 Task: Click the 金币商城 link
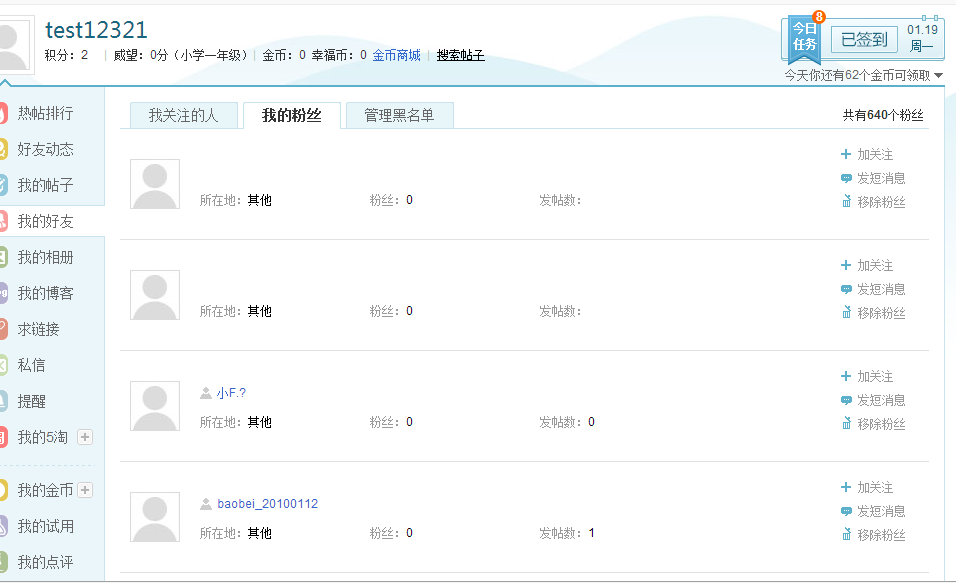396,55
